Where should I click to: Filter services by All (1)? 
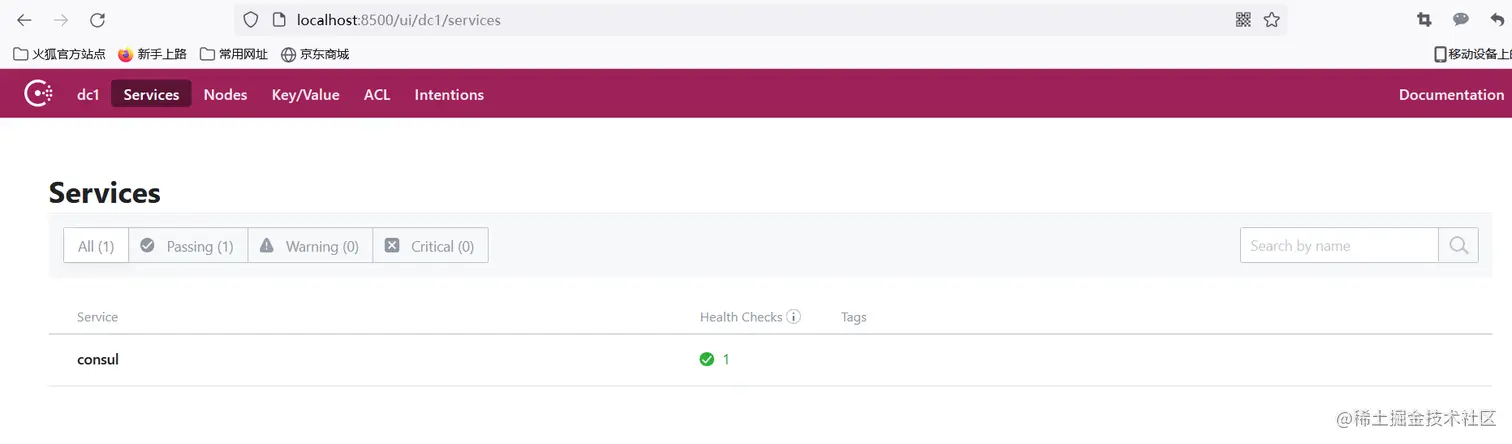[x=96, y=246]
